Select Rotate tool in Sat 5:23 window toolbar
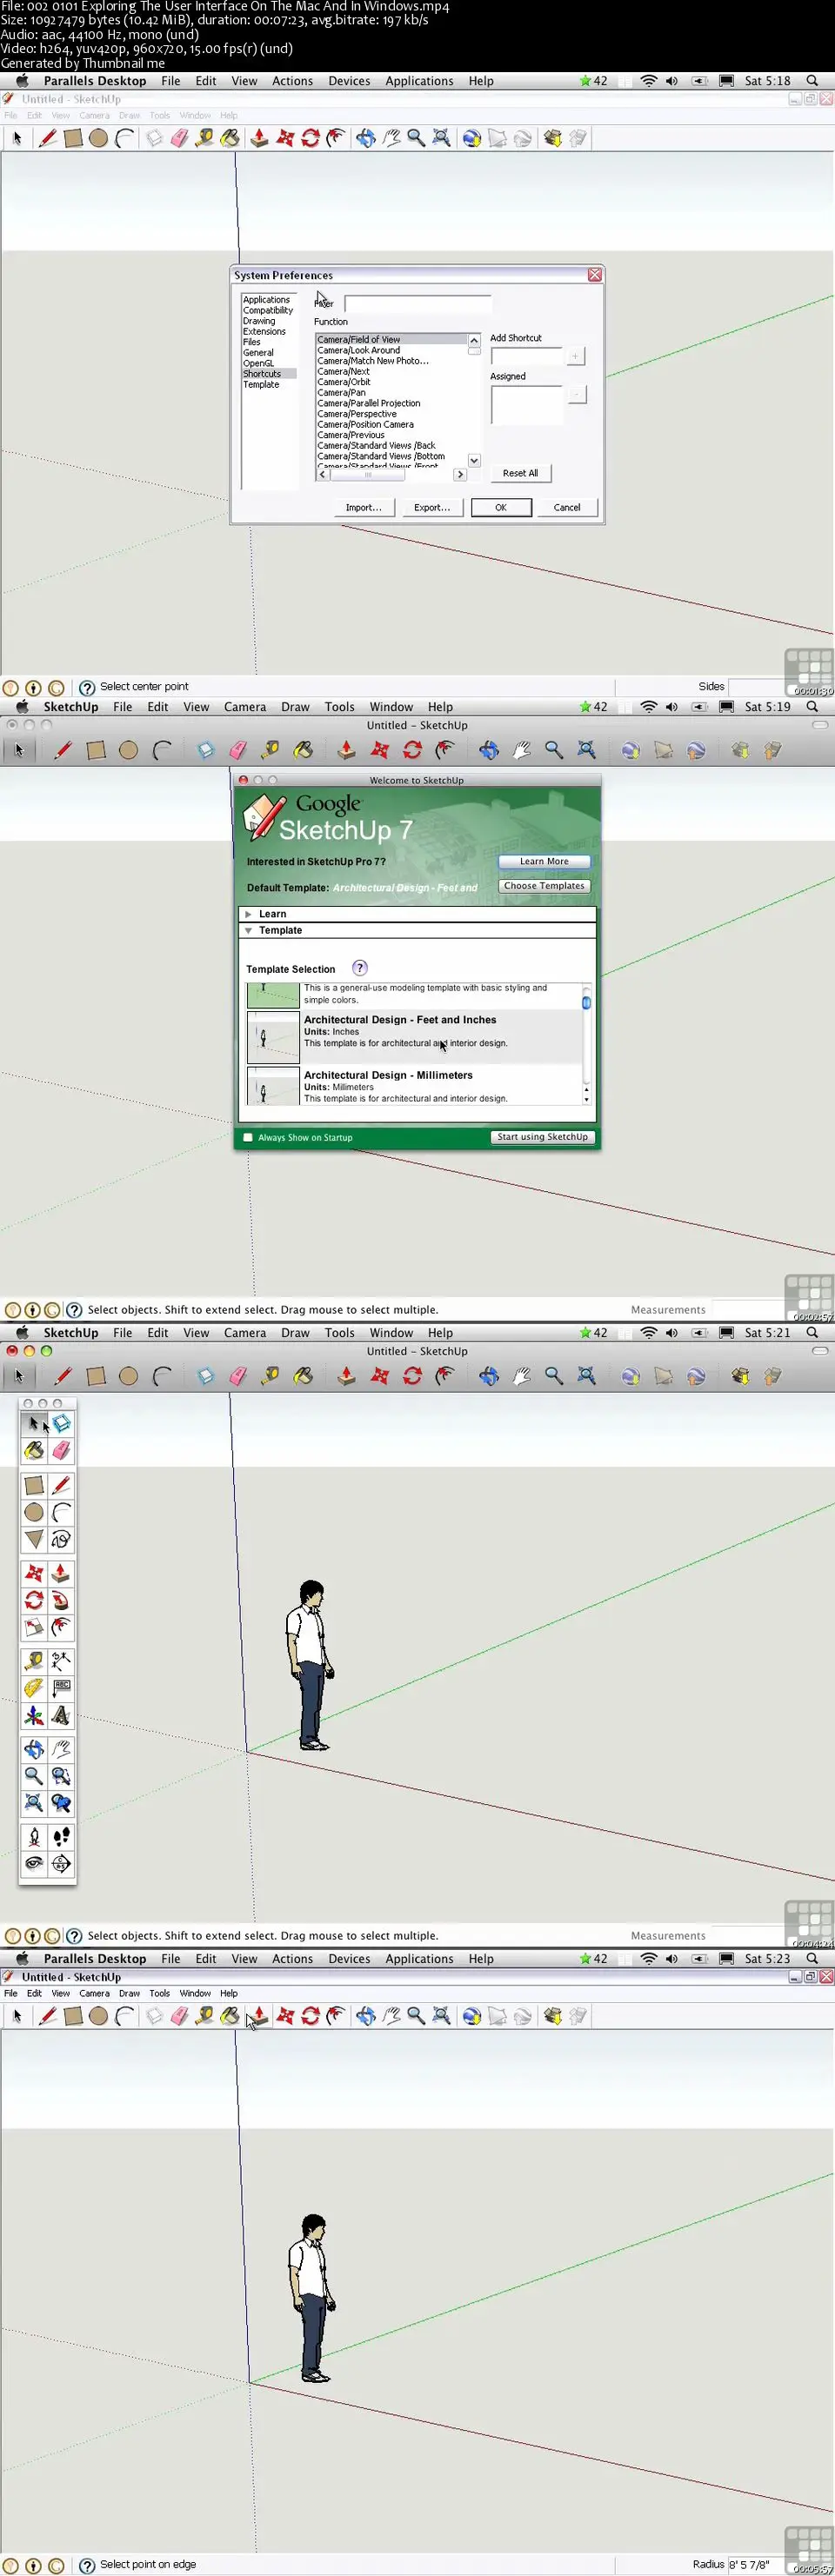 [310, 2016]
